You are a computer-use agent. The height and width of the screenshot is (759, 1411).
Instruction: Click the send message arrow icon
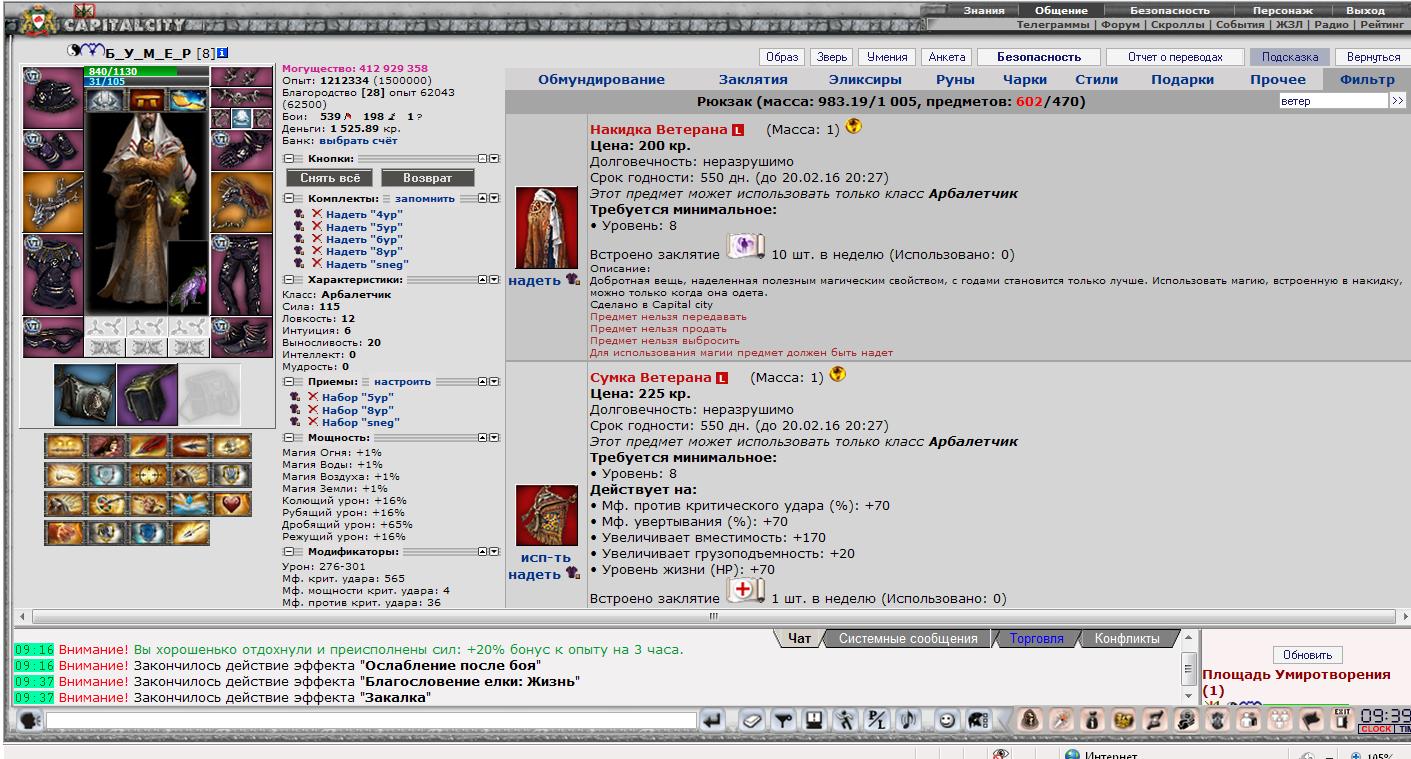[712, 720]
